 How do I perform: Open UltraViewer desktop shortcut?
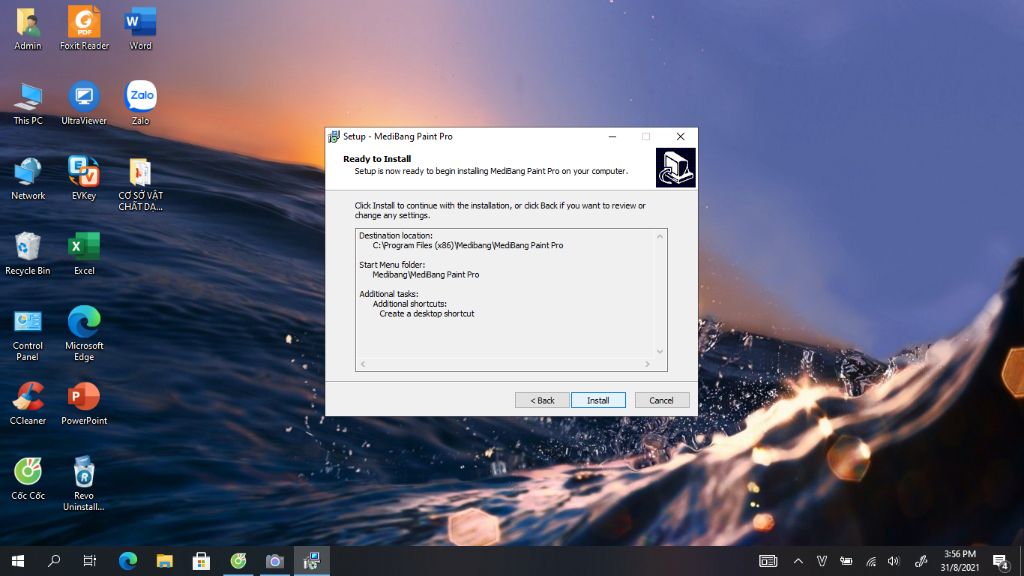84,103
